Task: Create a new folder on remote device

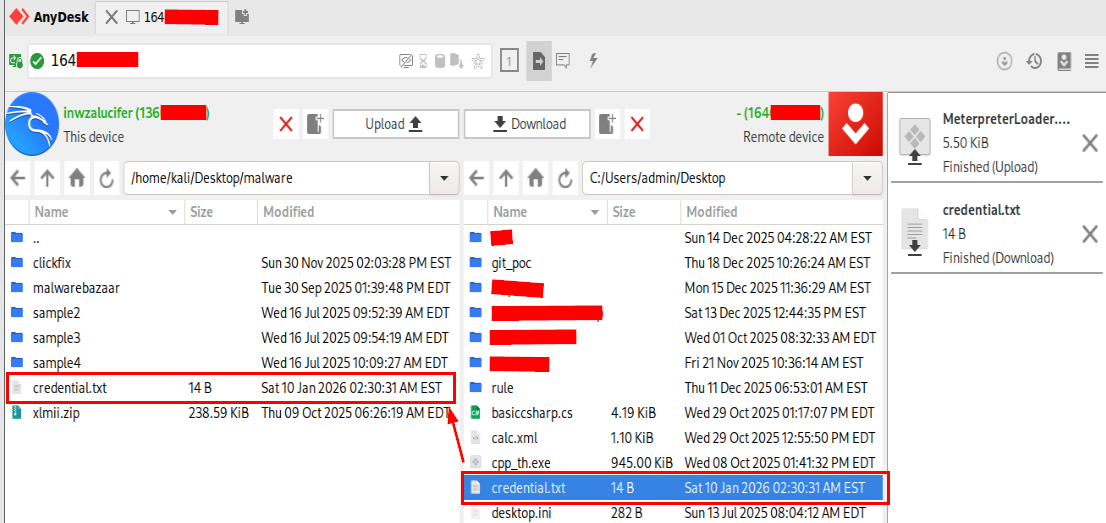Action: tap(607, 124)
